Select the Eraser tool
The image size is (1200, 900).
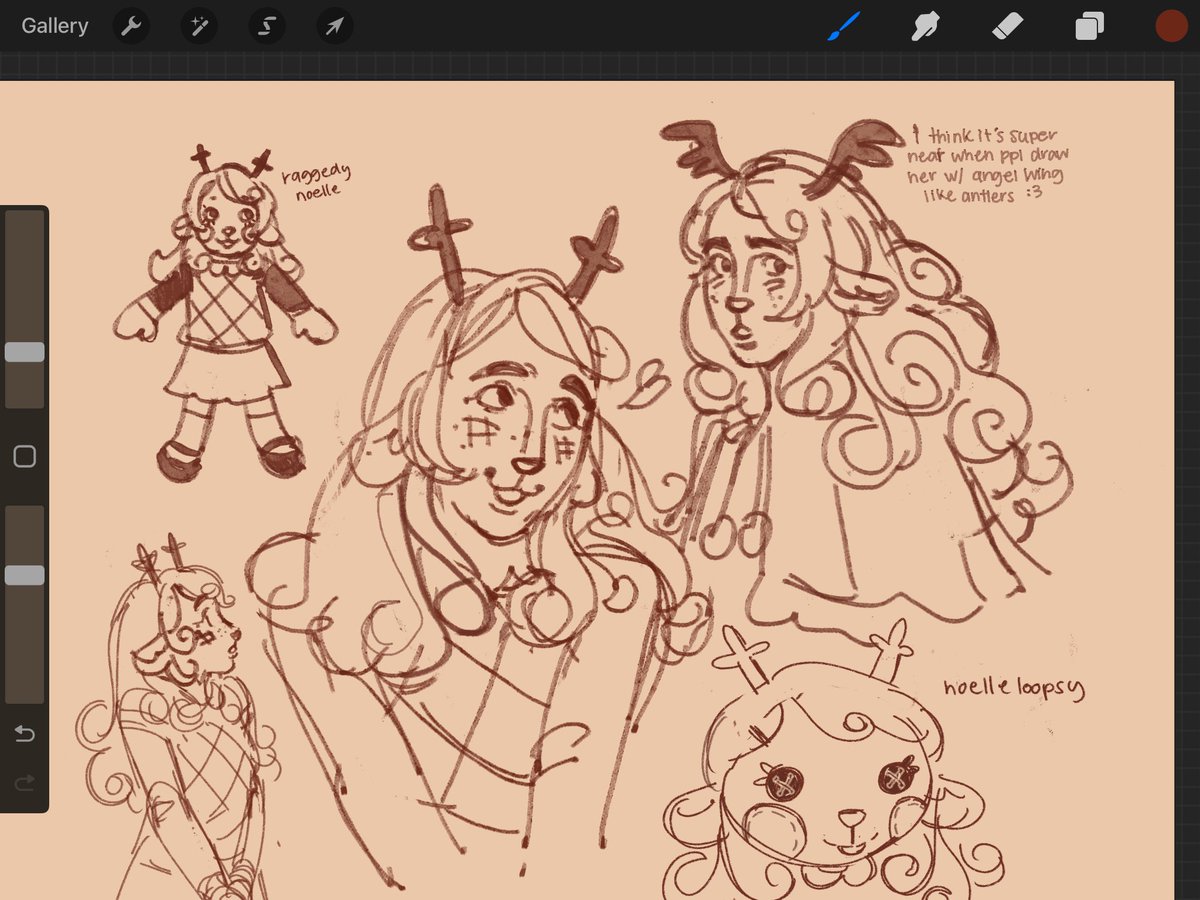1008,26
